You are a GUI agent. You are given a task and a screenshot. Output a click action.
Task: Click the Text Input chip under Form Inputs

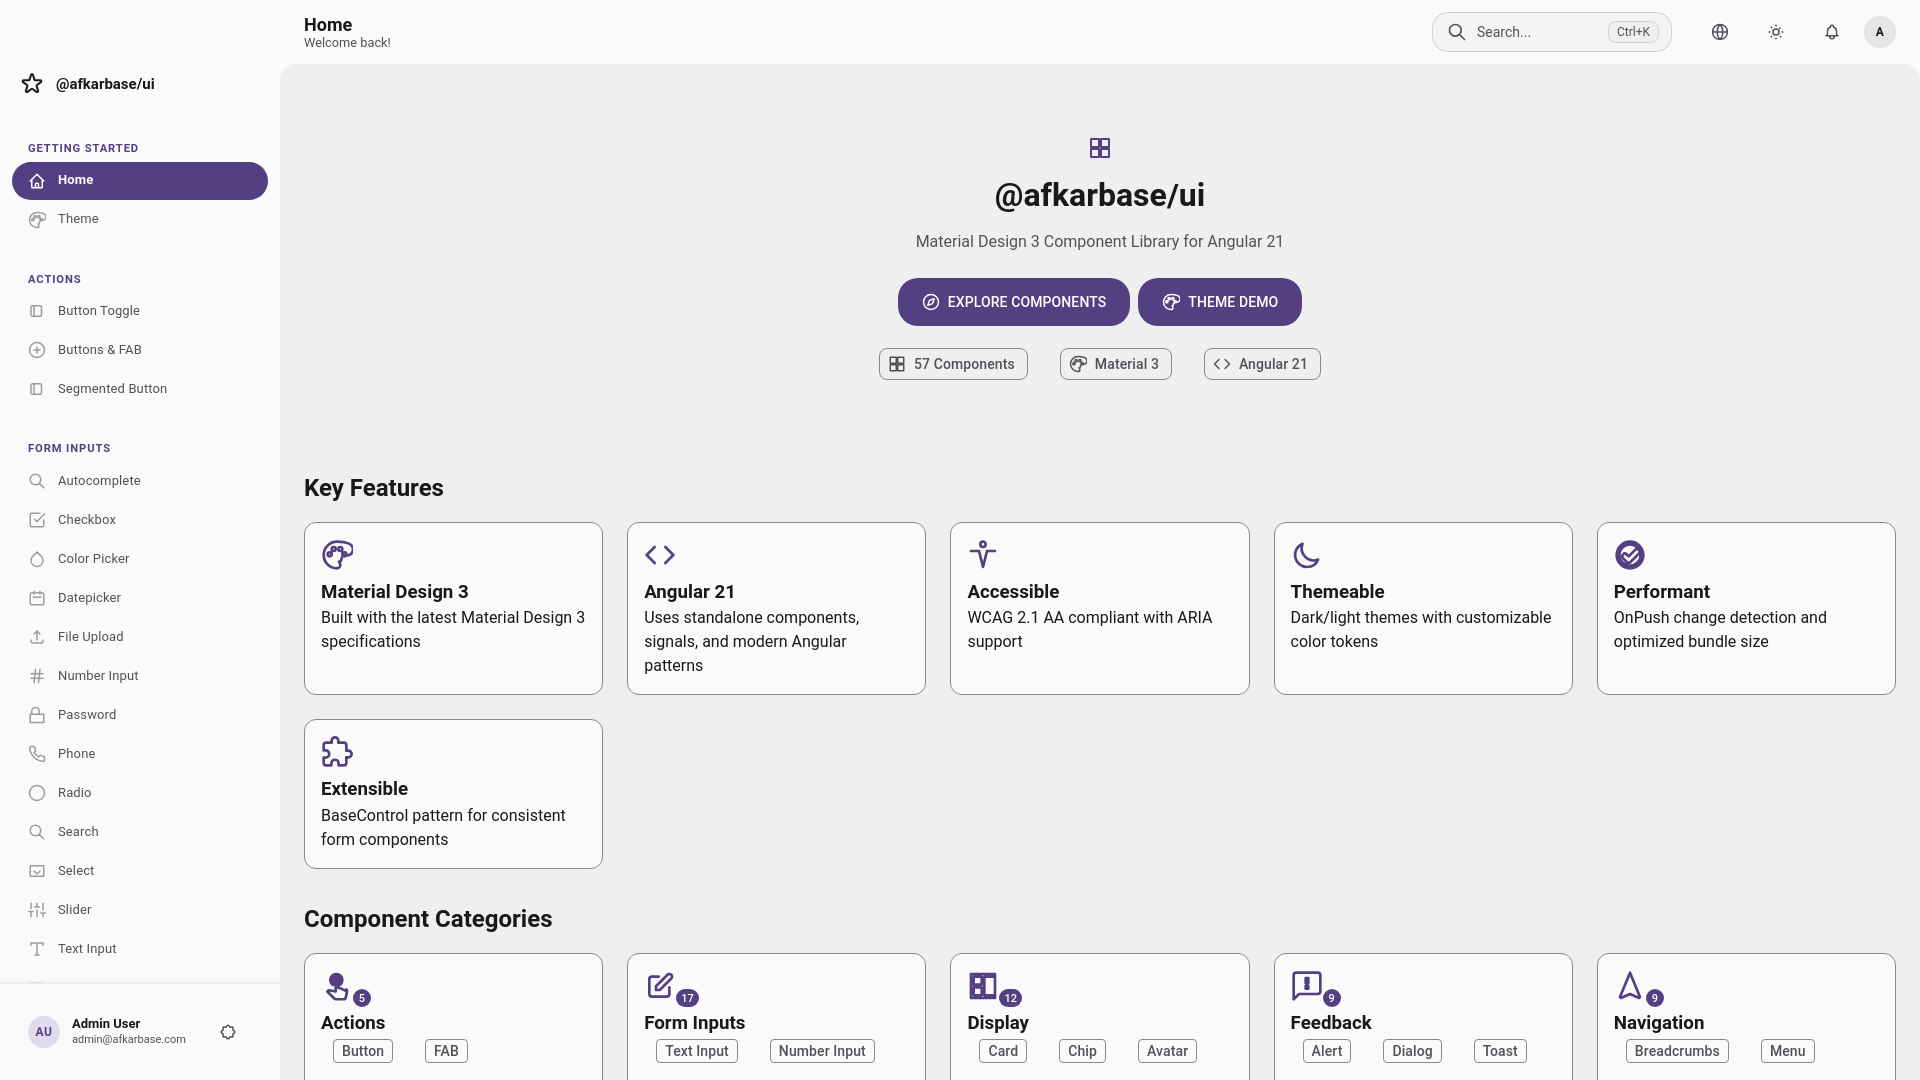coord(697,1051)
